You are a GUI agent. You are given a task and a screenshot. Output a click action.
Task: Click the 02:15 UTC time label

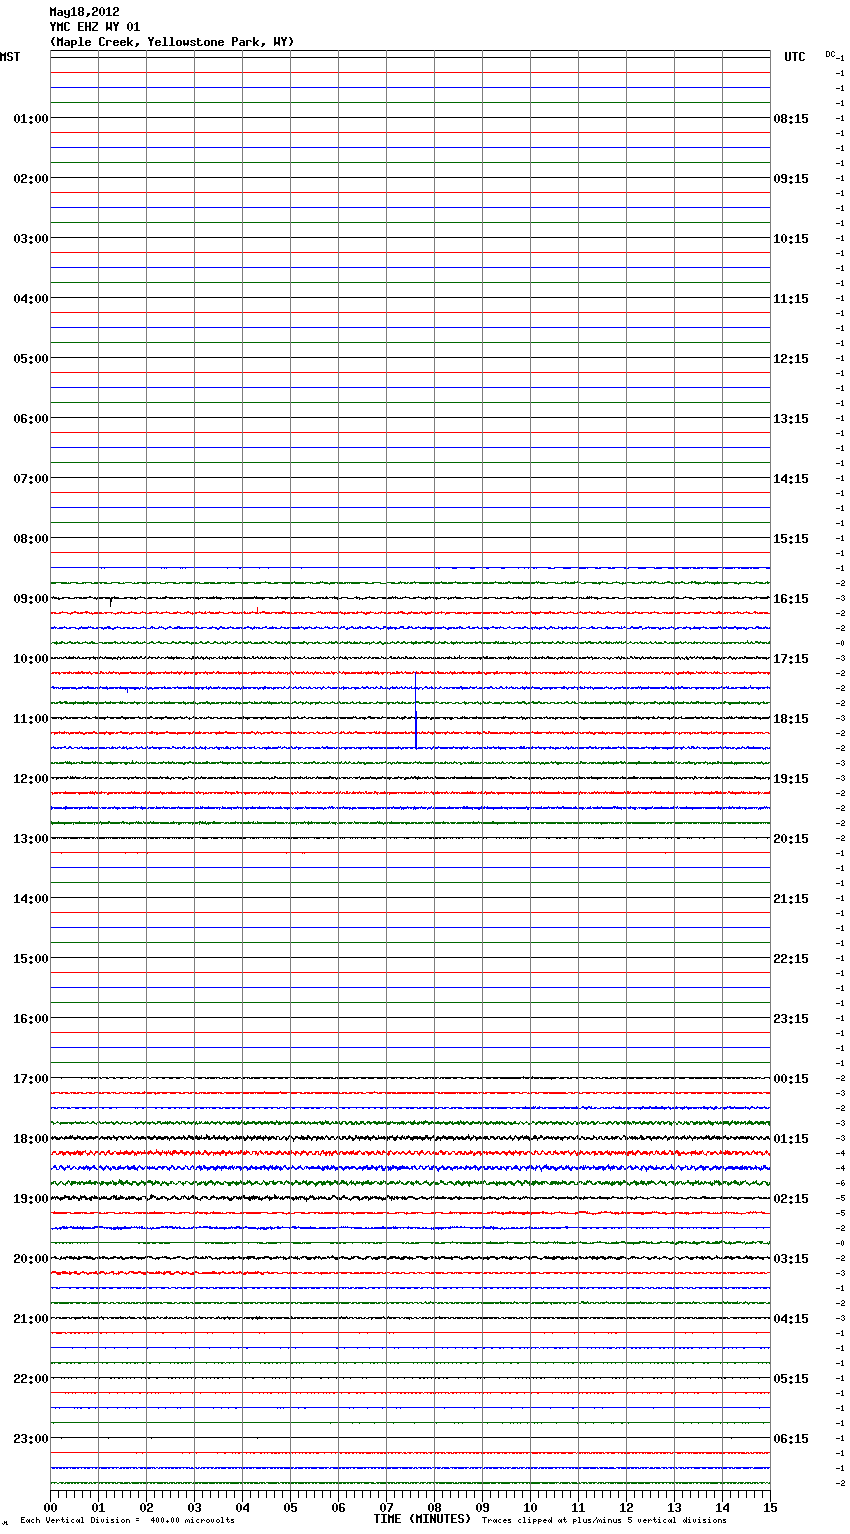pos(791,1199)
